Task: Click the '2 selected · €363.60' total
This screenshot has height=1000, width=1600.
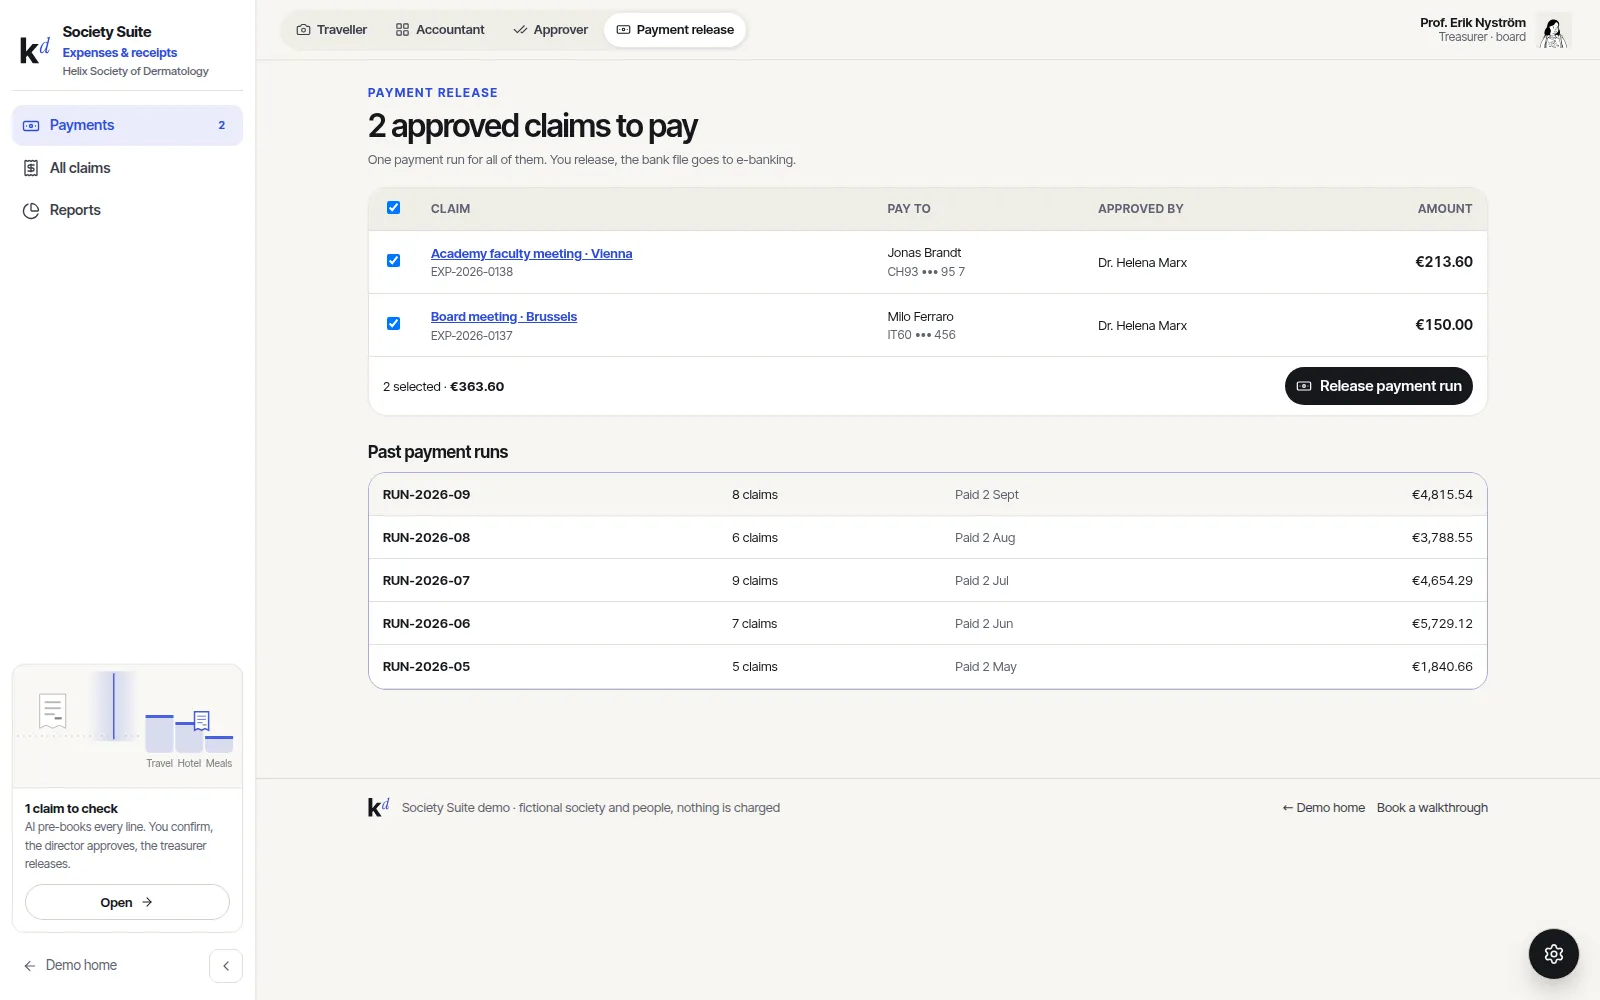Action: tap(443, 387)
